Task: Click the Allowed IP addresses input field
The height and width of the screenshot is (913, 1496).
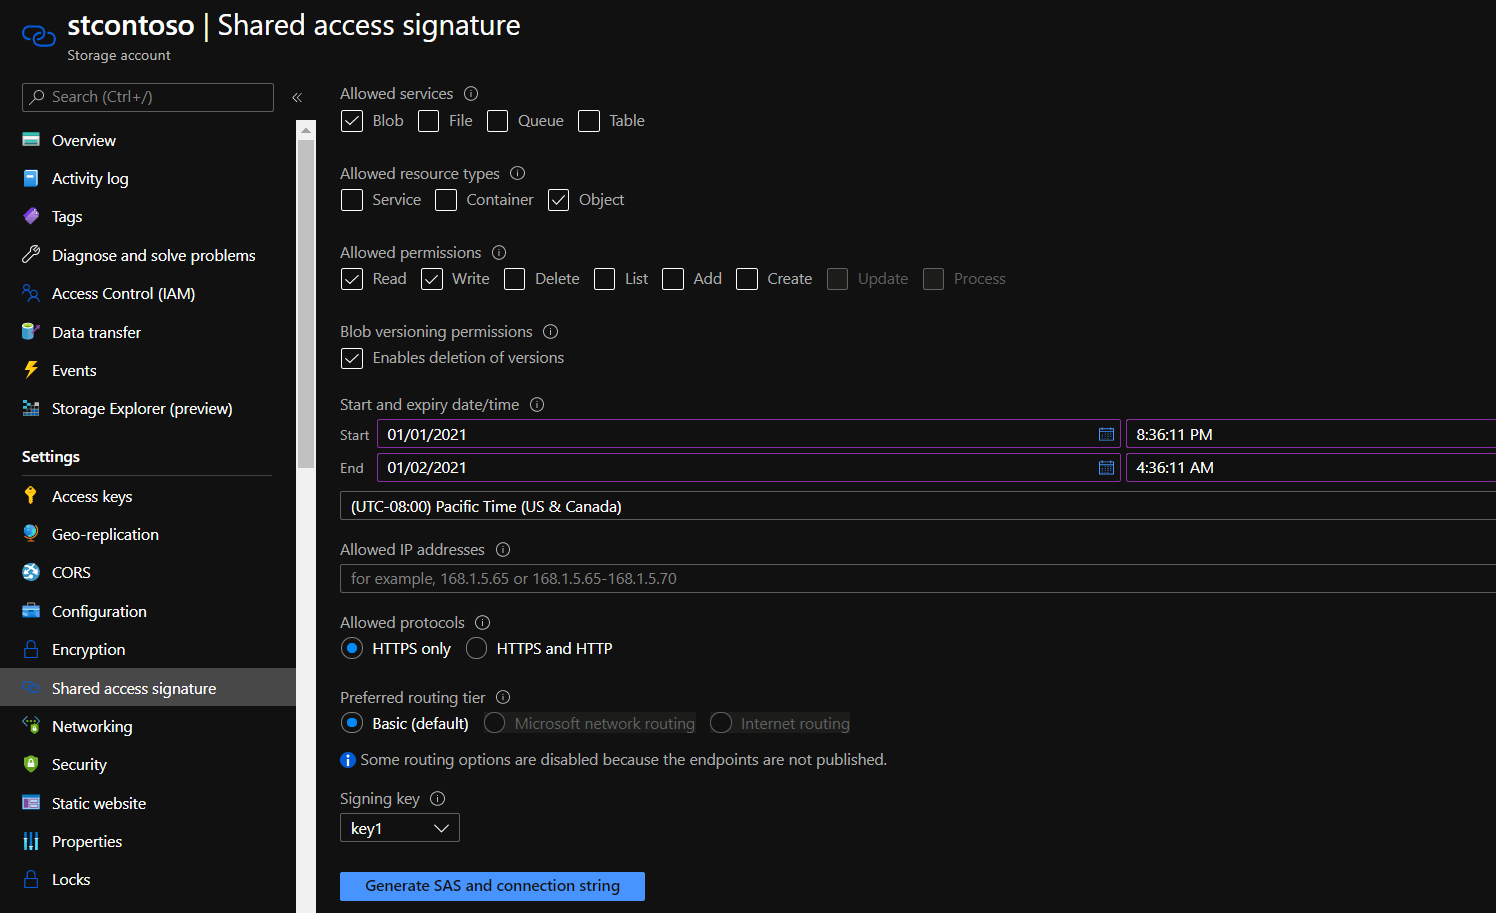Action: (x=918, y=578)
